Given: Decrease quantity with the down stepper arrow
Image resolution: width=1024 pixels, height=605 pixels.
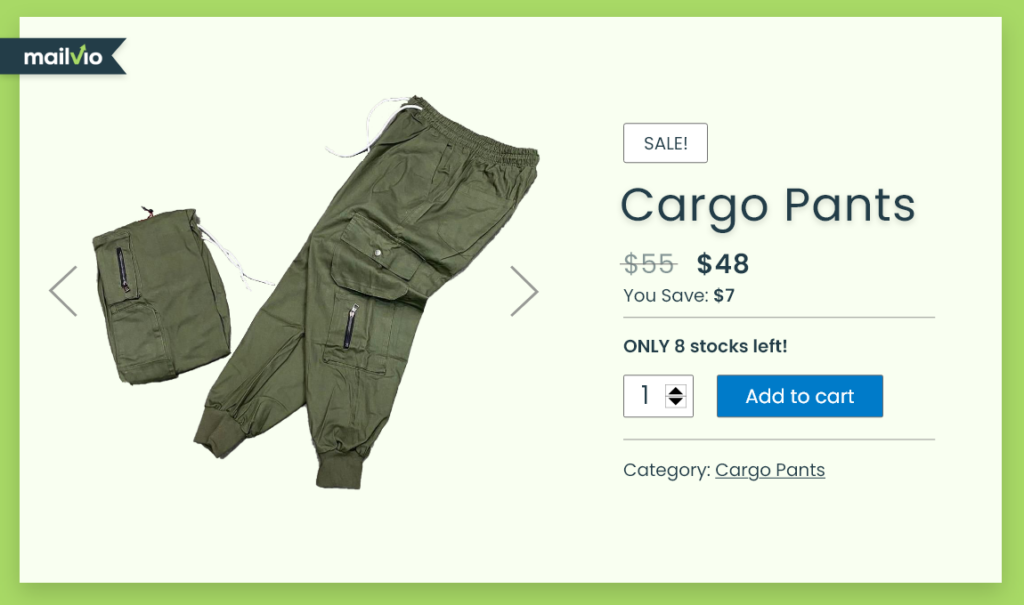Looking at the screenshot, I should click(x=675, y=401).
